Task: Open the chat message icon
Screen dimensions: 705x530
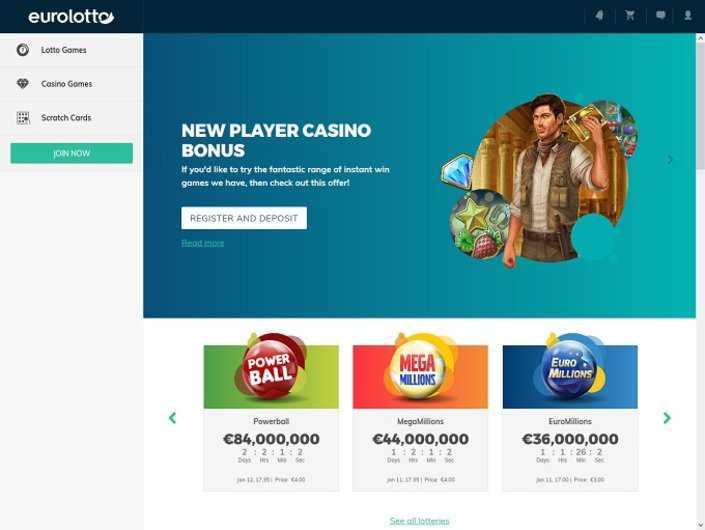Action: pyautogui.click(x=660, y=15)
